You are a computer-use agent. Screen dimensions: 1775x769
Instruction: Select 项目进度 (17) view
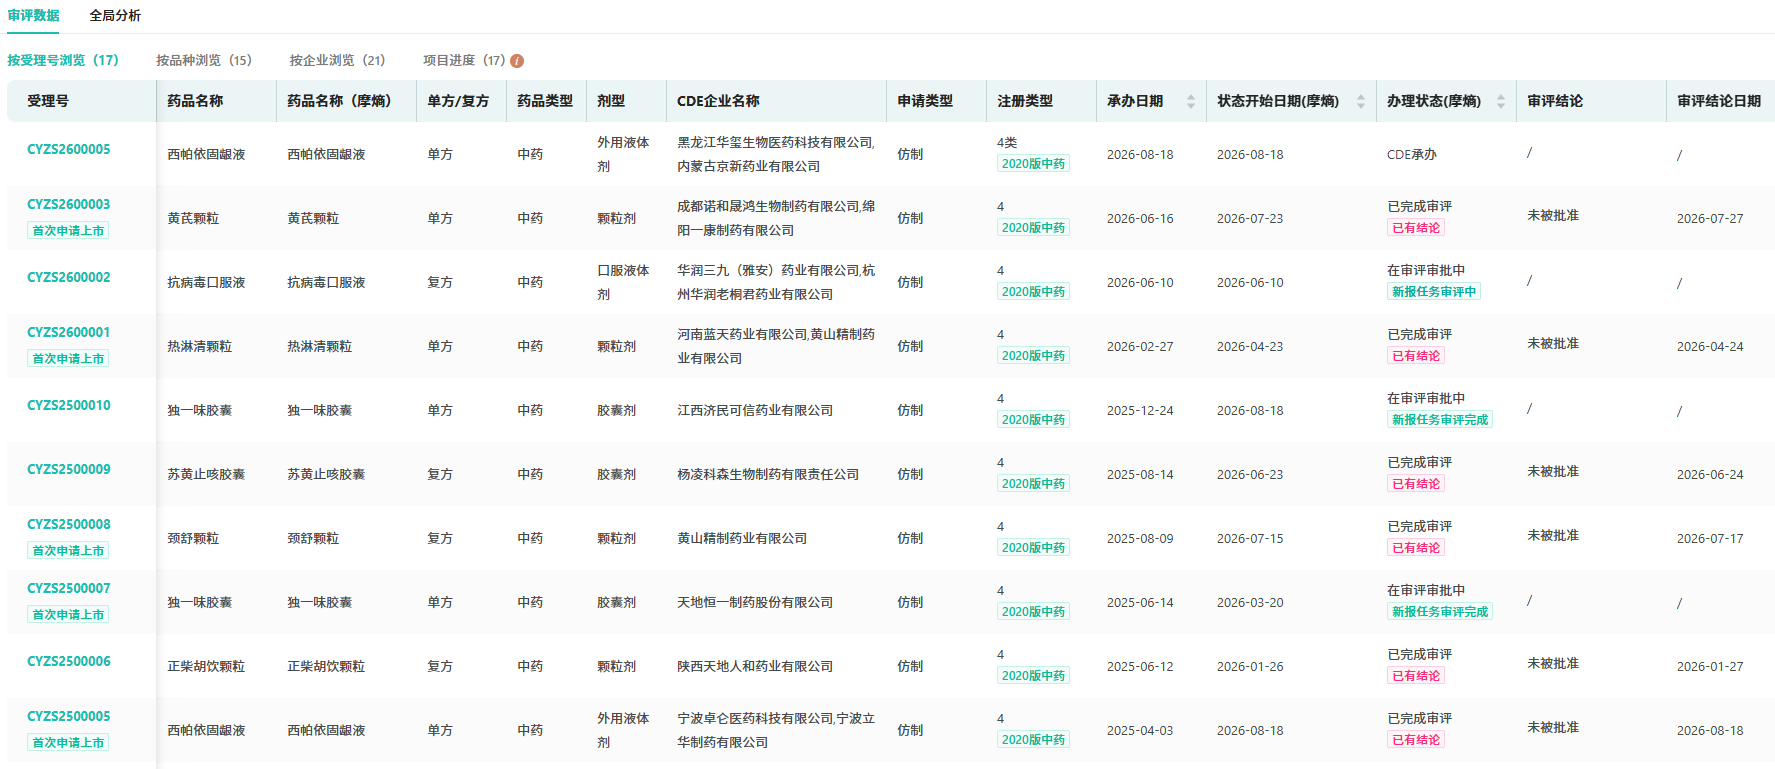point(464,60)
